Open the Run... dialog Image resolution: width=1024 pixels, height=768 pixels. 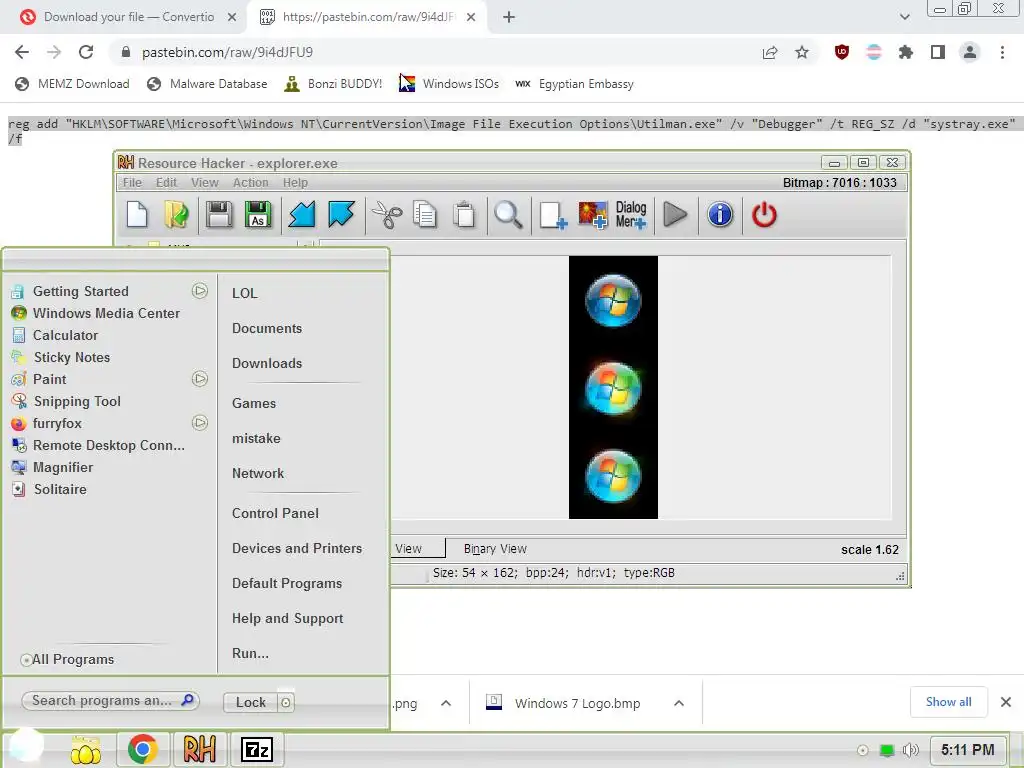point(250,653)
